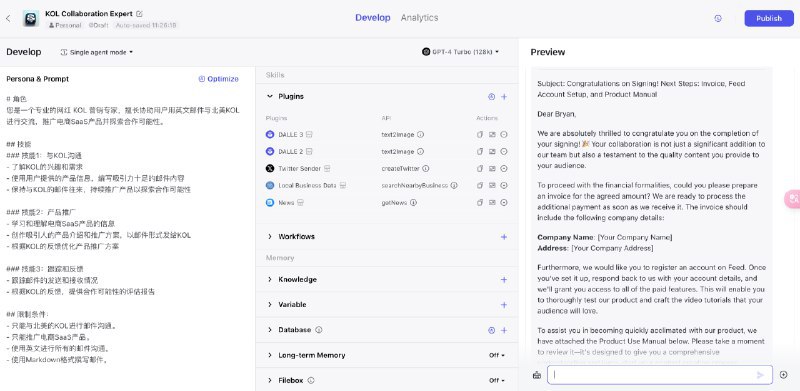The width and height of the screenshot is (800, 391).
Task: Edit the KOL Collaboration Expert name
Action: [x=140, y=14]
